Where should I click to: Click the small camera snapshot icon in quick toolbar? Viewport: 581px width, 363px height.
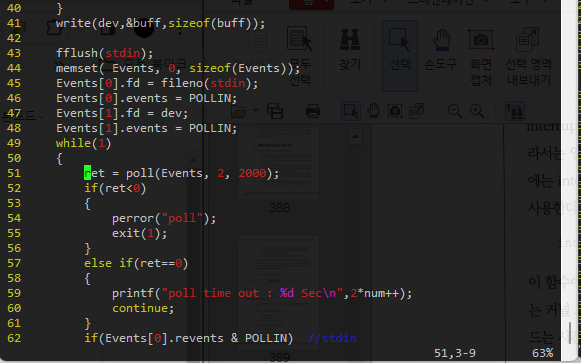pos(395,111)
